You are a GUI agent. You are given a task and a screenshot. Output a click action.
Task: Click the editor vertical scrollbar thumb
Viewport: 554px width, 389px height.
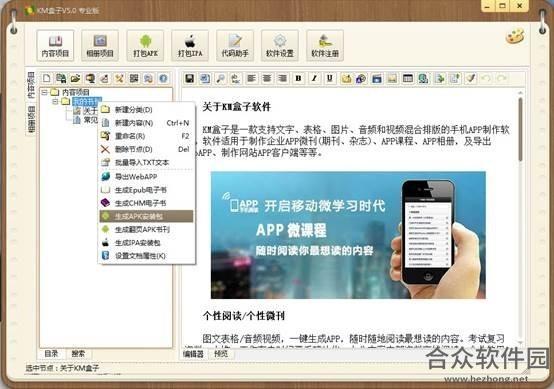520,129
